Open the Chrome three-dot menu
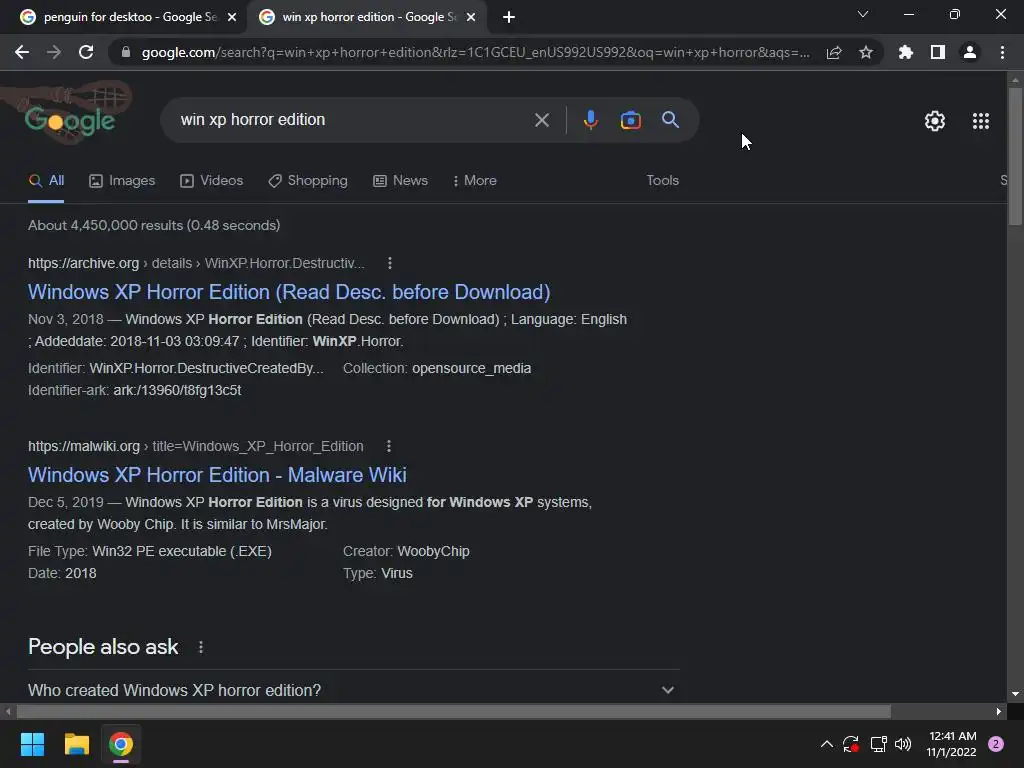The image size is (1024, 768). tap(1002, 52)
